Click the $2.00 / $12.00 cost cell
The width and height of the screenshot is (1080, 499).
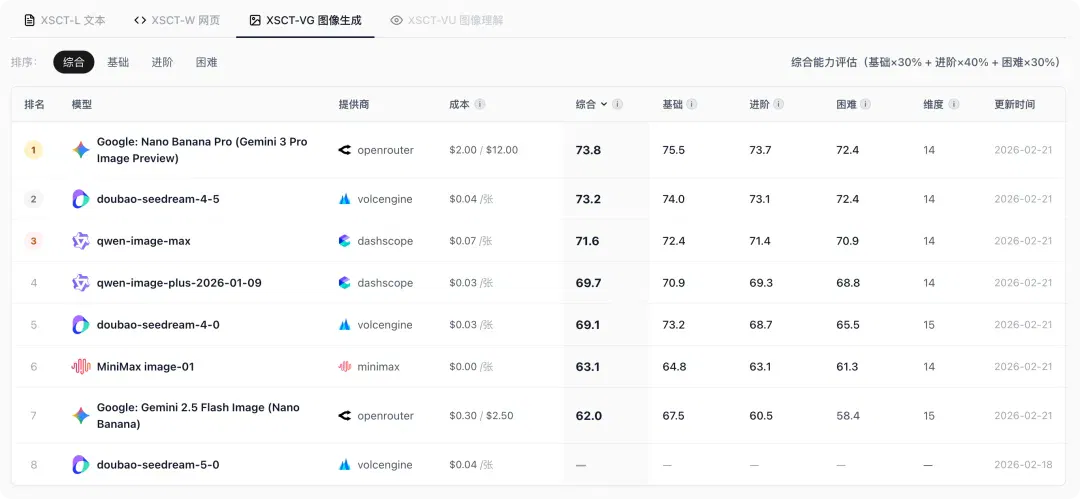coord(484,150)
